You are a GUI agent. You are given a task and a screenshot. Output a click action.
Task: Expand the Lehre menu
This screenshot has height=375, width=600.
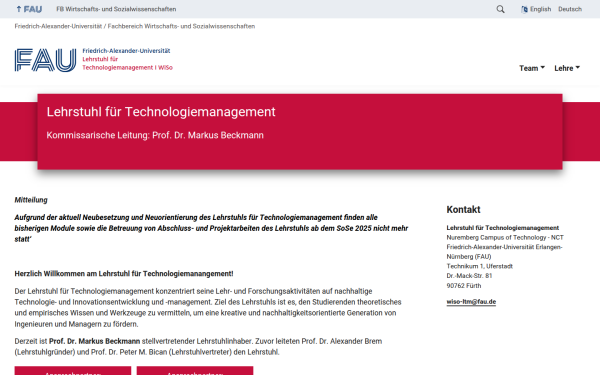(567, 68)
